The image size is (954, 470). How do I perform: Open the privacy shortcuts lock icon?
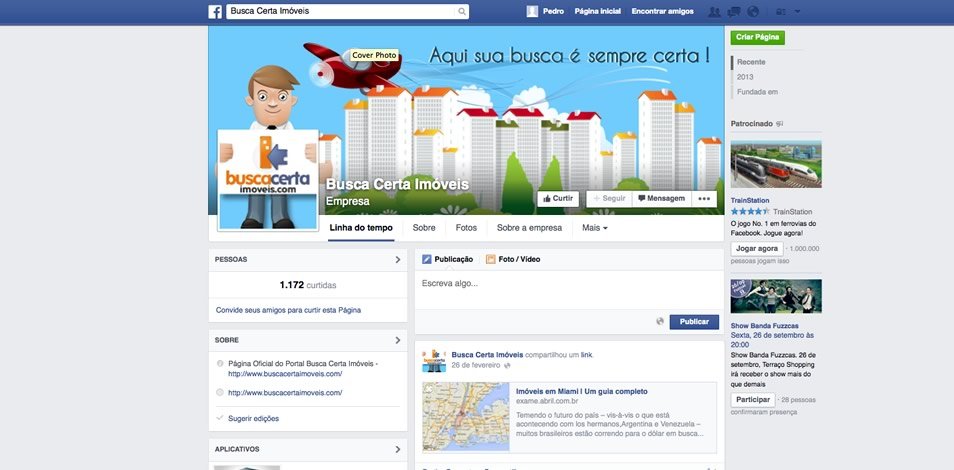click(781, 12)
